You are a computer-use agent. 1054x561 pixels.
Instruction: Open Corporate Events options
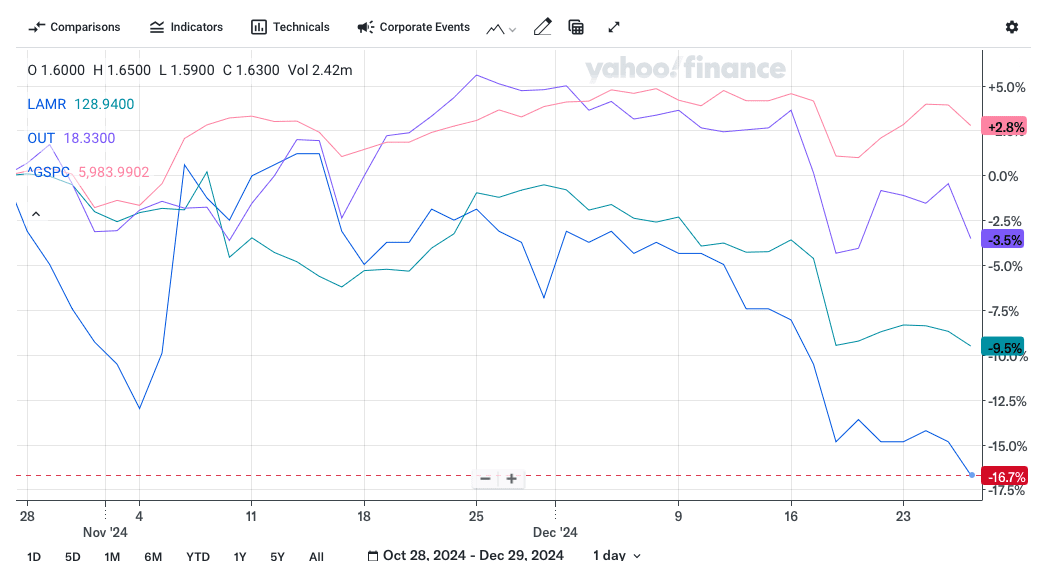(x=413, y=27)
